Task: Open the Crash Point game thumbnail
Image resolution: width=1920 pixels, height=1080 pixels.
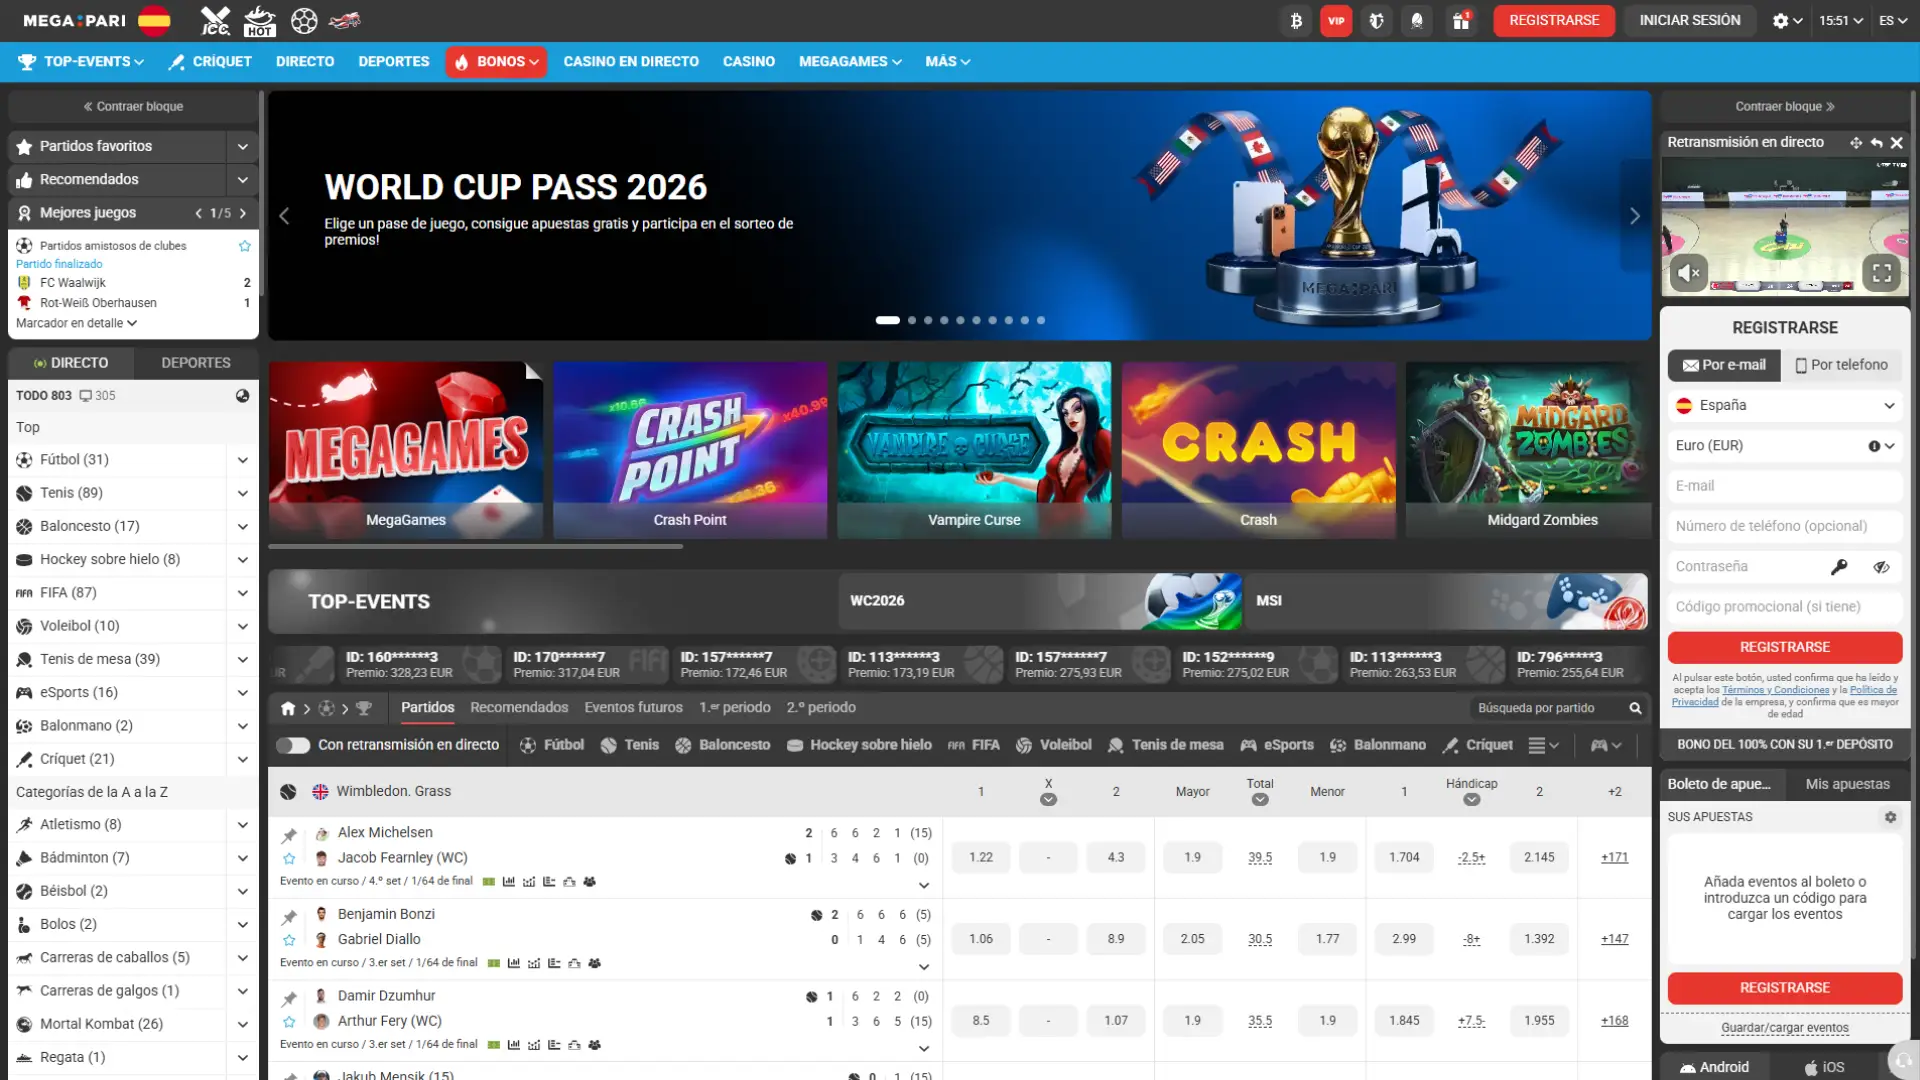Action: [690, 450]
